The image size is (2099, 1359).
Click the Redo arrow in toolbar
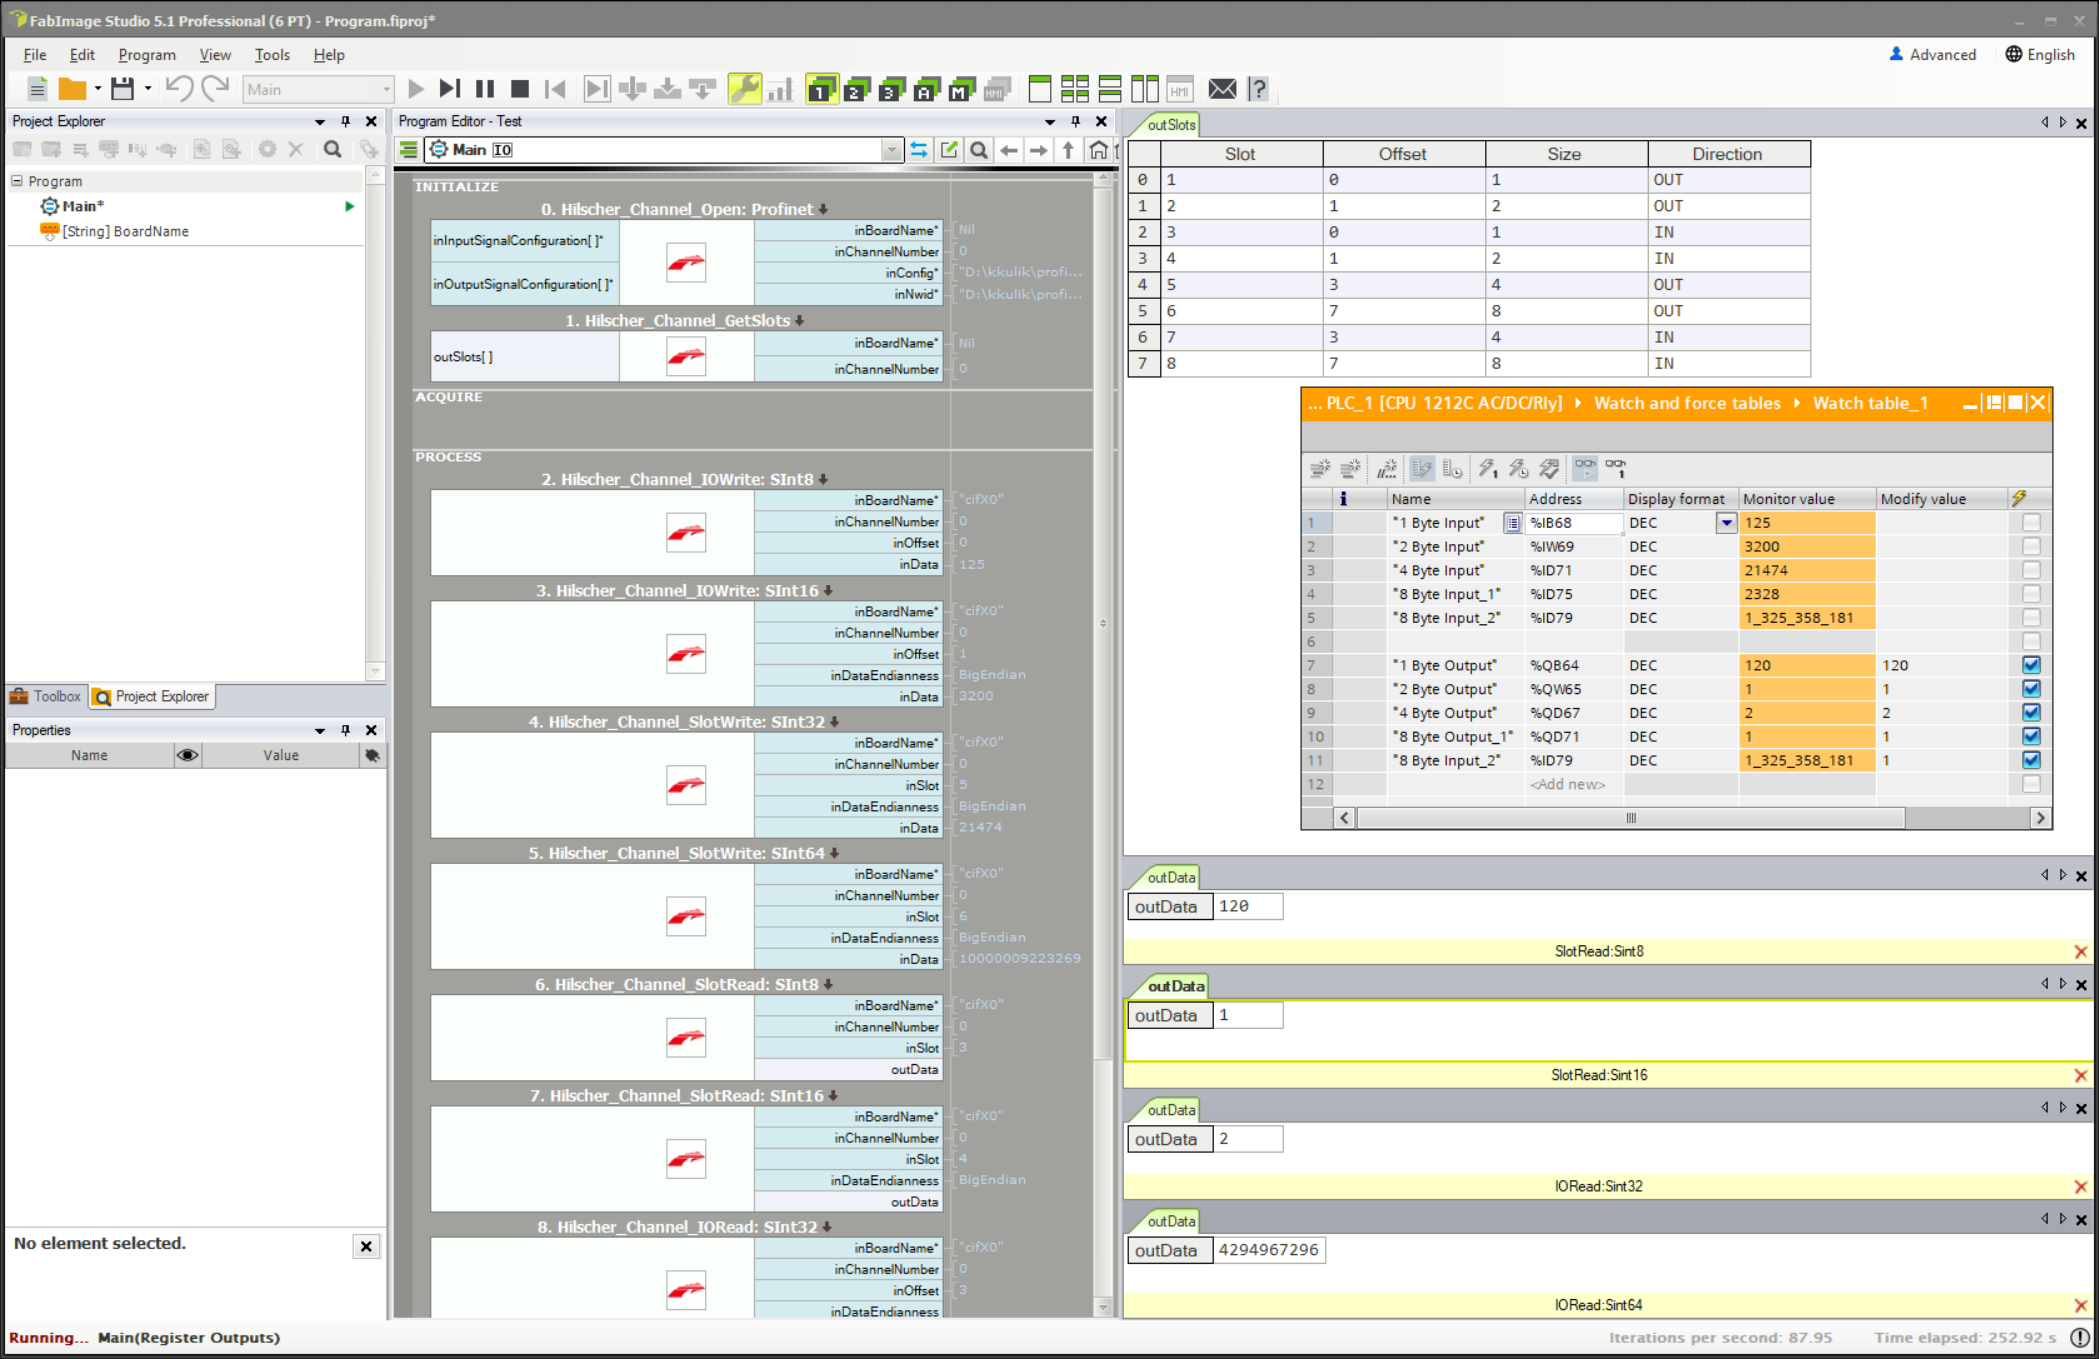tap(215, 89)
